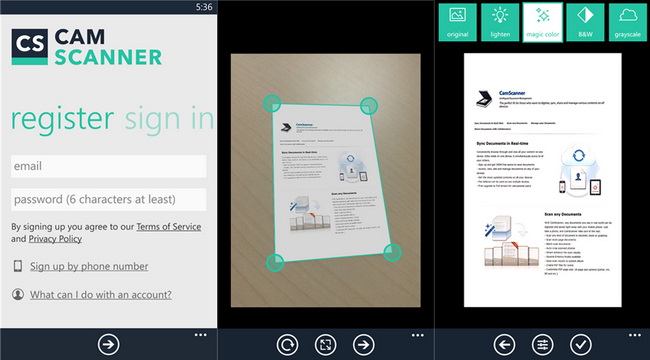The width and height of the screenshot is (650, 360).
Task: Submit registration with the arrow button
Action: click(109, 345)
